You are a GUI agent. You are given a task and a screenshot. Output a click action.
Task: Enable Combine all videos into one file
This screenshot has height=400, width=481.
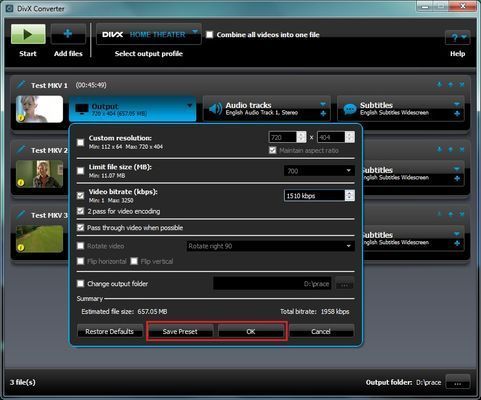pyautogui.click(x=209, y=35)
